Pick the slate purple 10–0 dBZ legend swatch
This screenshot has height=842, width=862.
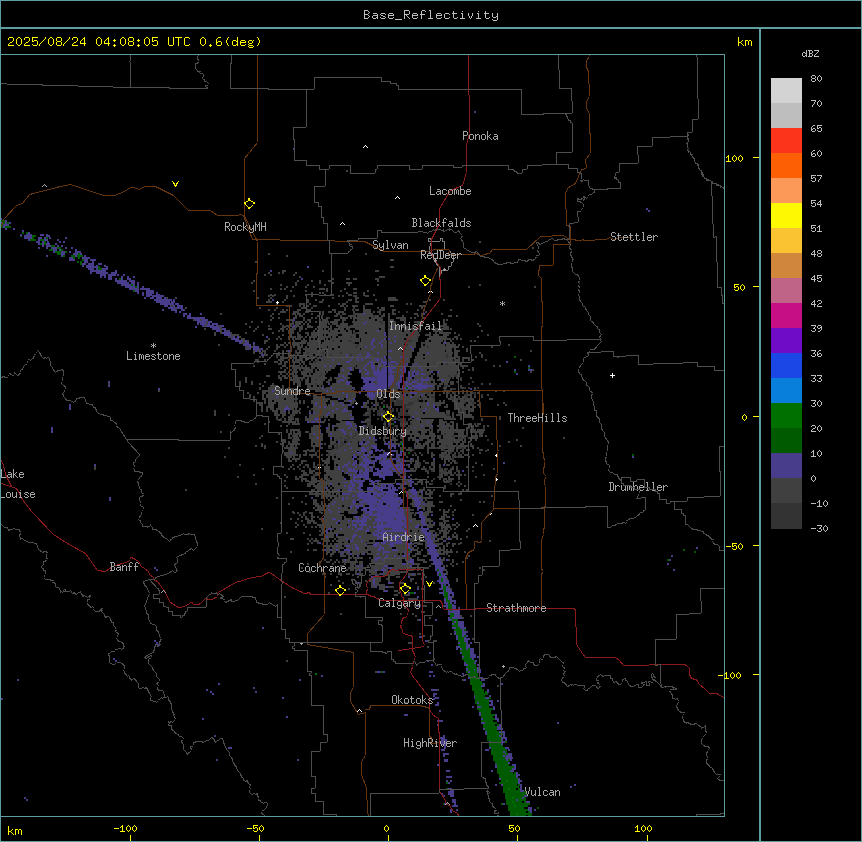tap(786, 466)
